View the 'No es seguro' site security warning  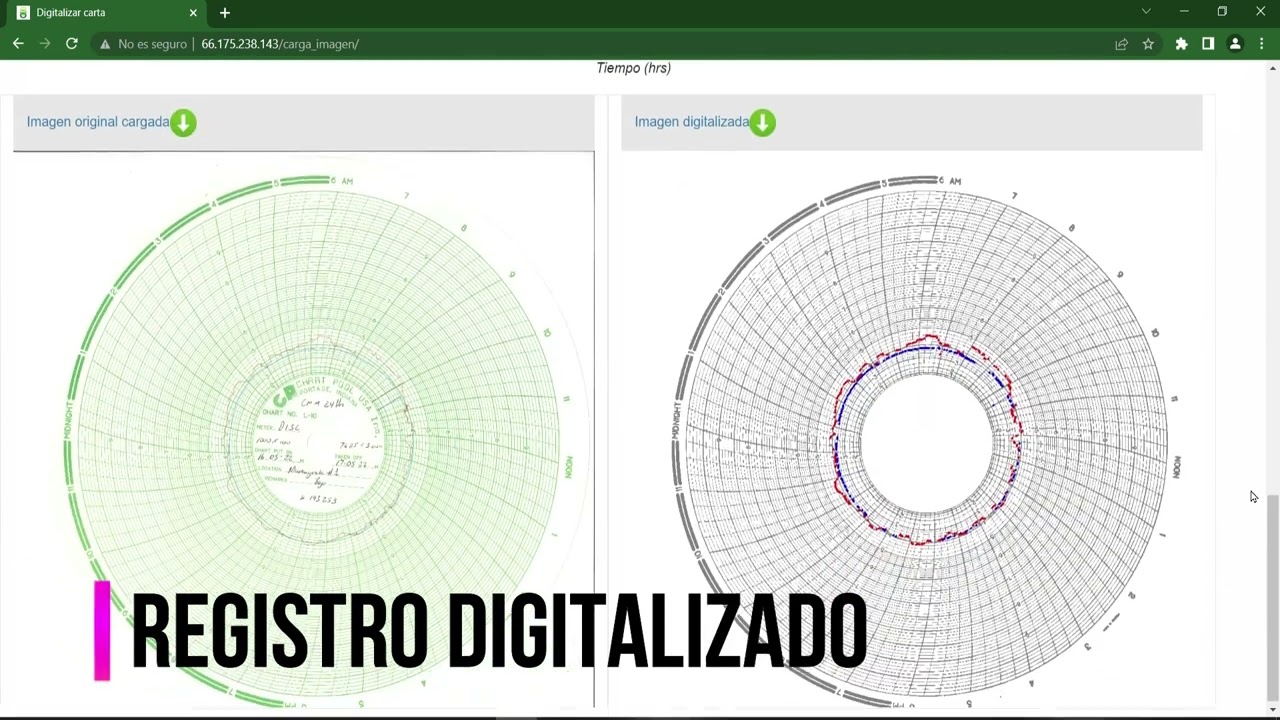click(143, 44)
